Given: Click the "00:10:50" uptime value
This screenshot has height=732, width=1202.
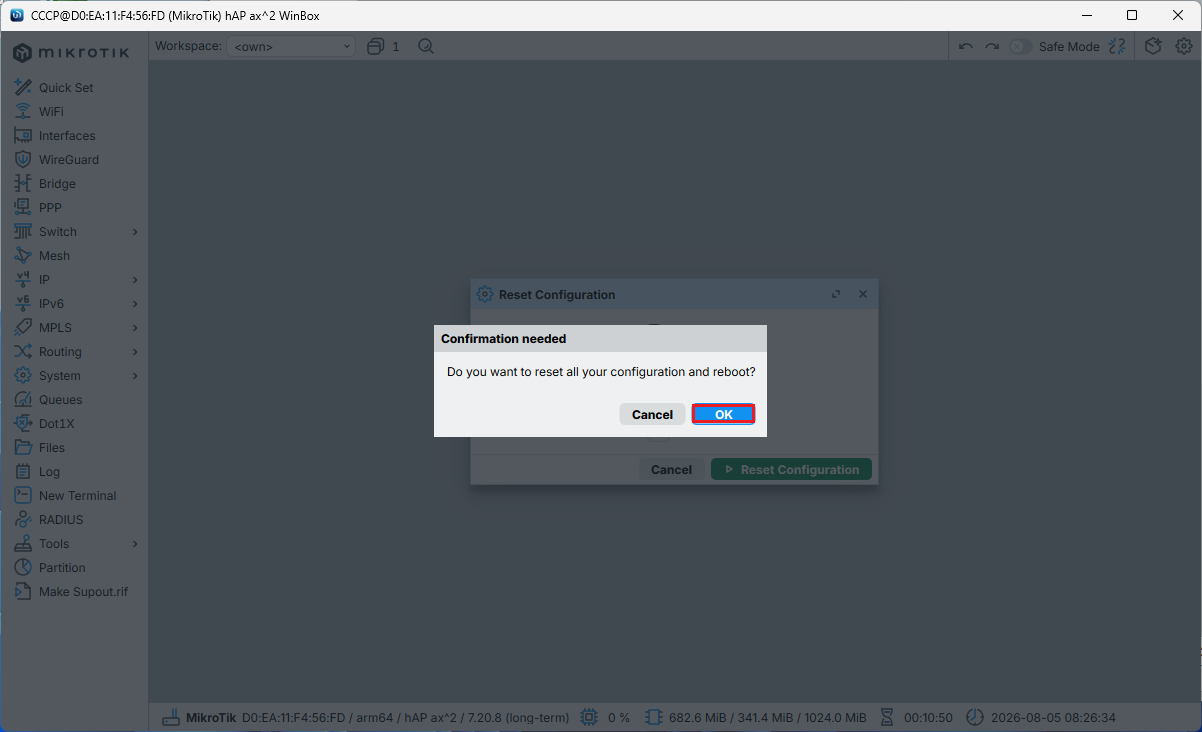Looking at the screenshot, I should 928,718.
